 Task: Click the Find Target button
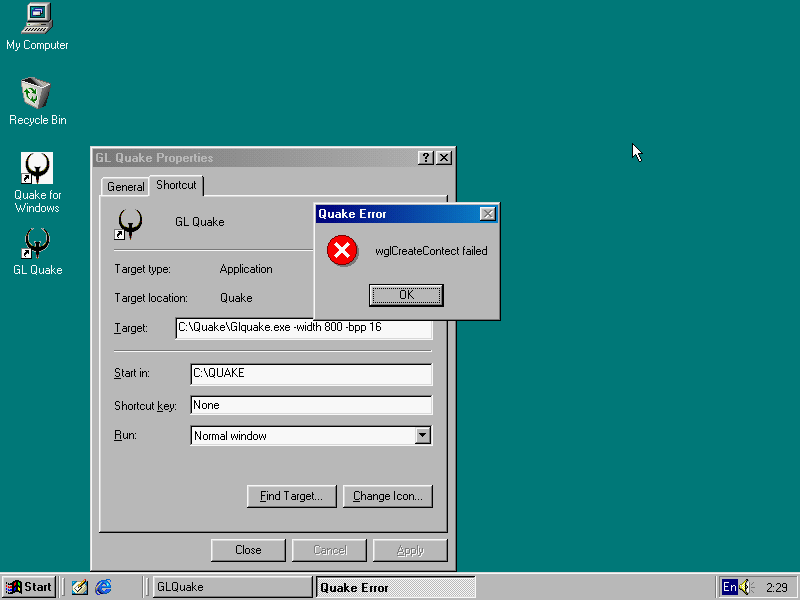[291, 496]
